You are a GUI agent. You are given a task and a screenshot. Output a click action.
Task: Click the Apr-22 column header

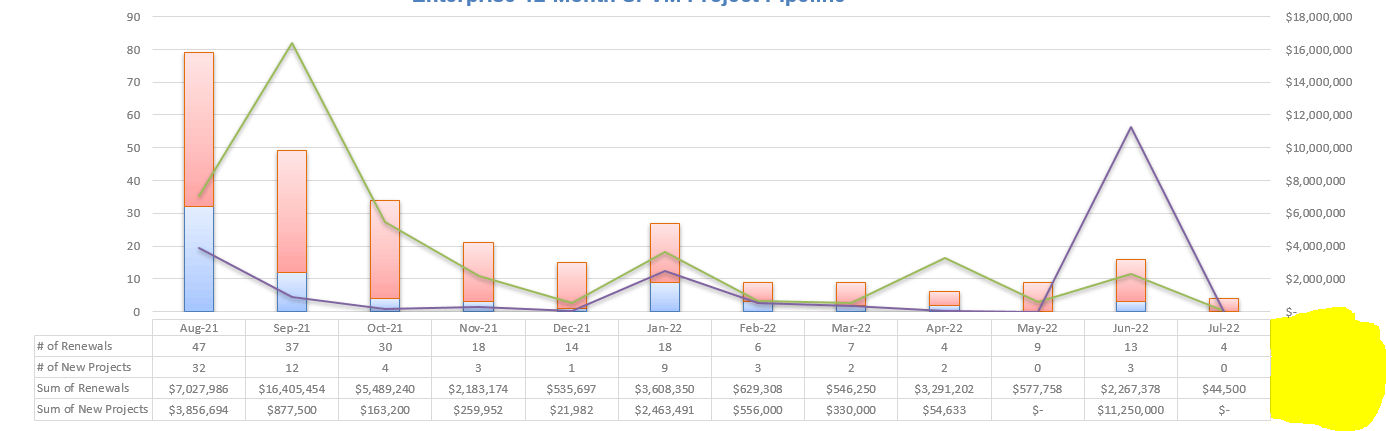coord(944,327)
